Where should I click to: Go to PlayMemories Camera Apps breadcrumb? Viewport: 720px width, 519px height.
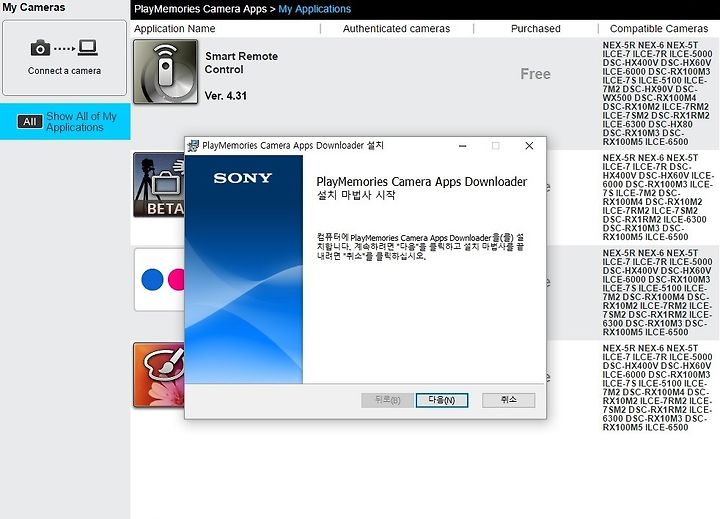(x=200, y=9)
